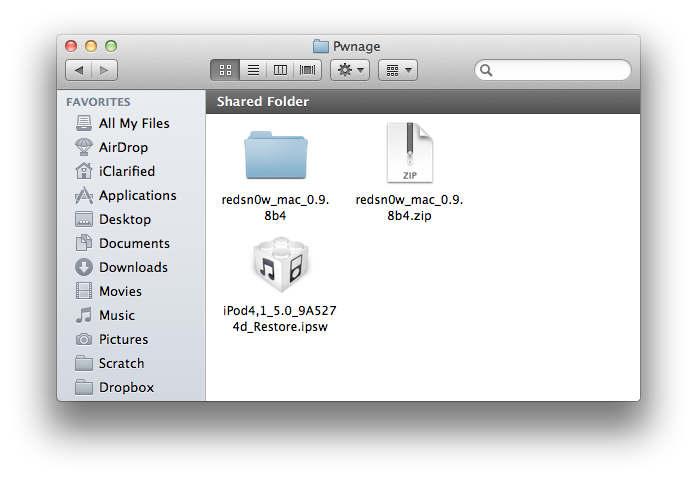Switch to column view mode

click(x=280, y=70)
